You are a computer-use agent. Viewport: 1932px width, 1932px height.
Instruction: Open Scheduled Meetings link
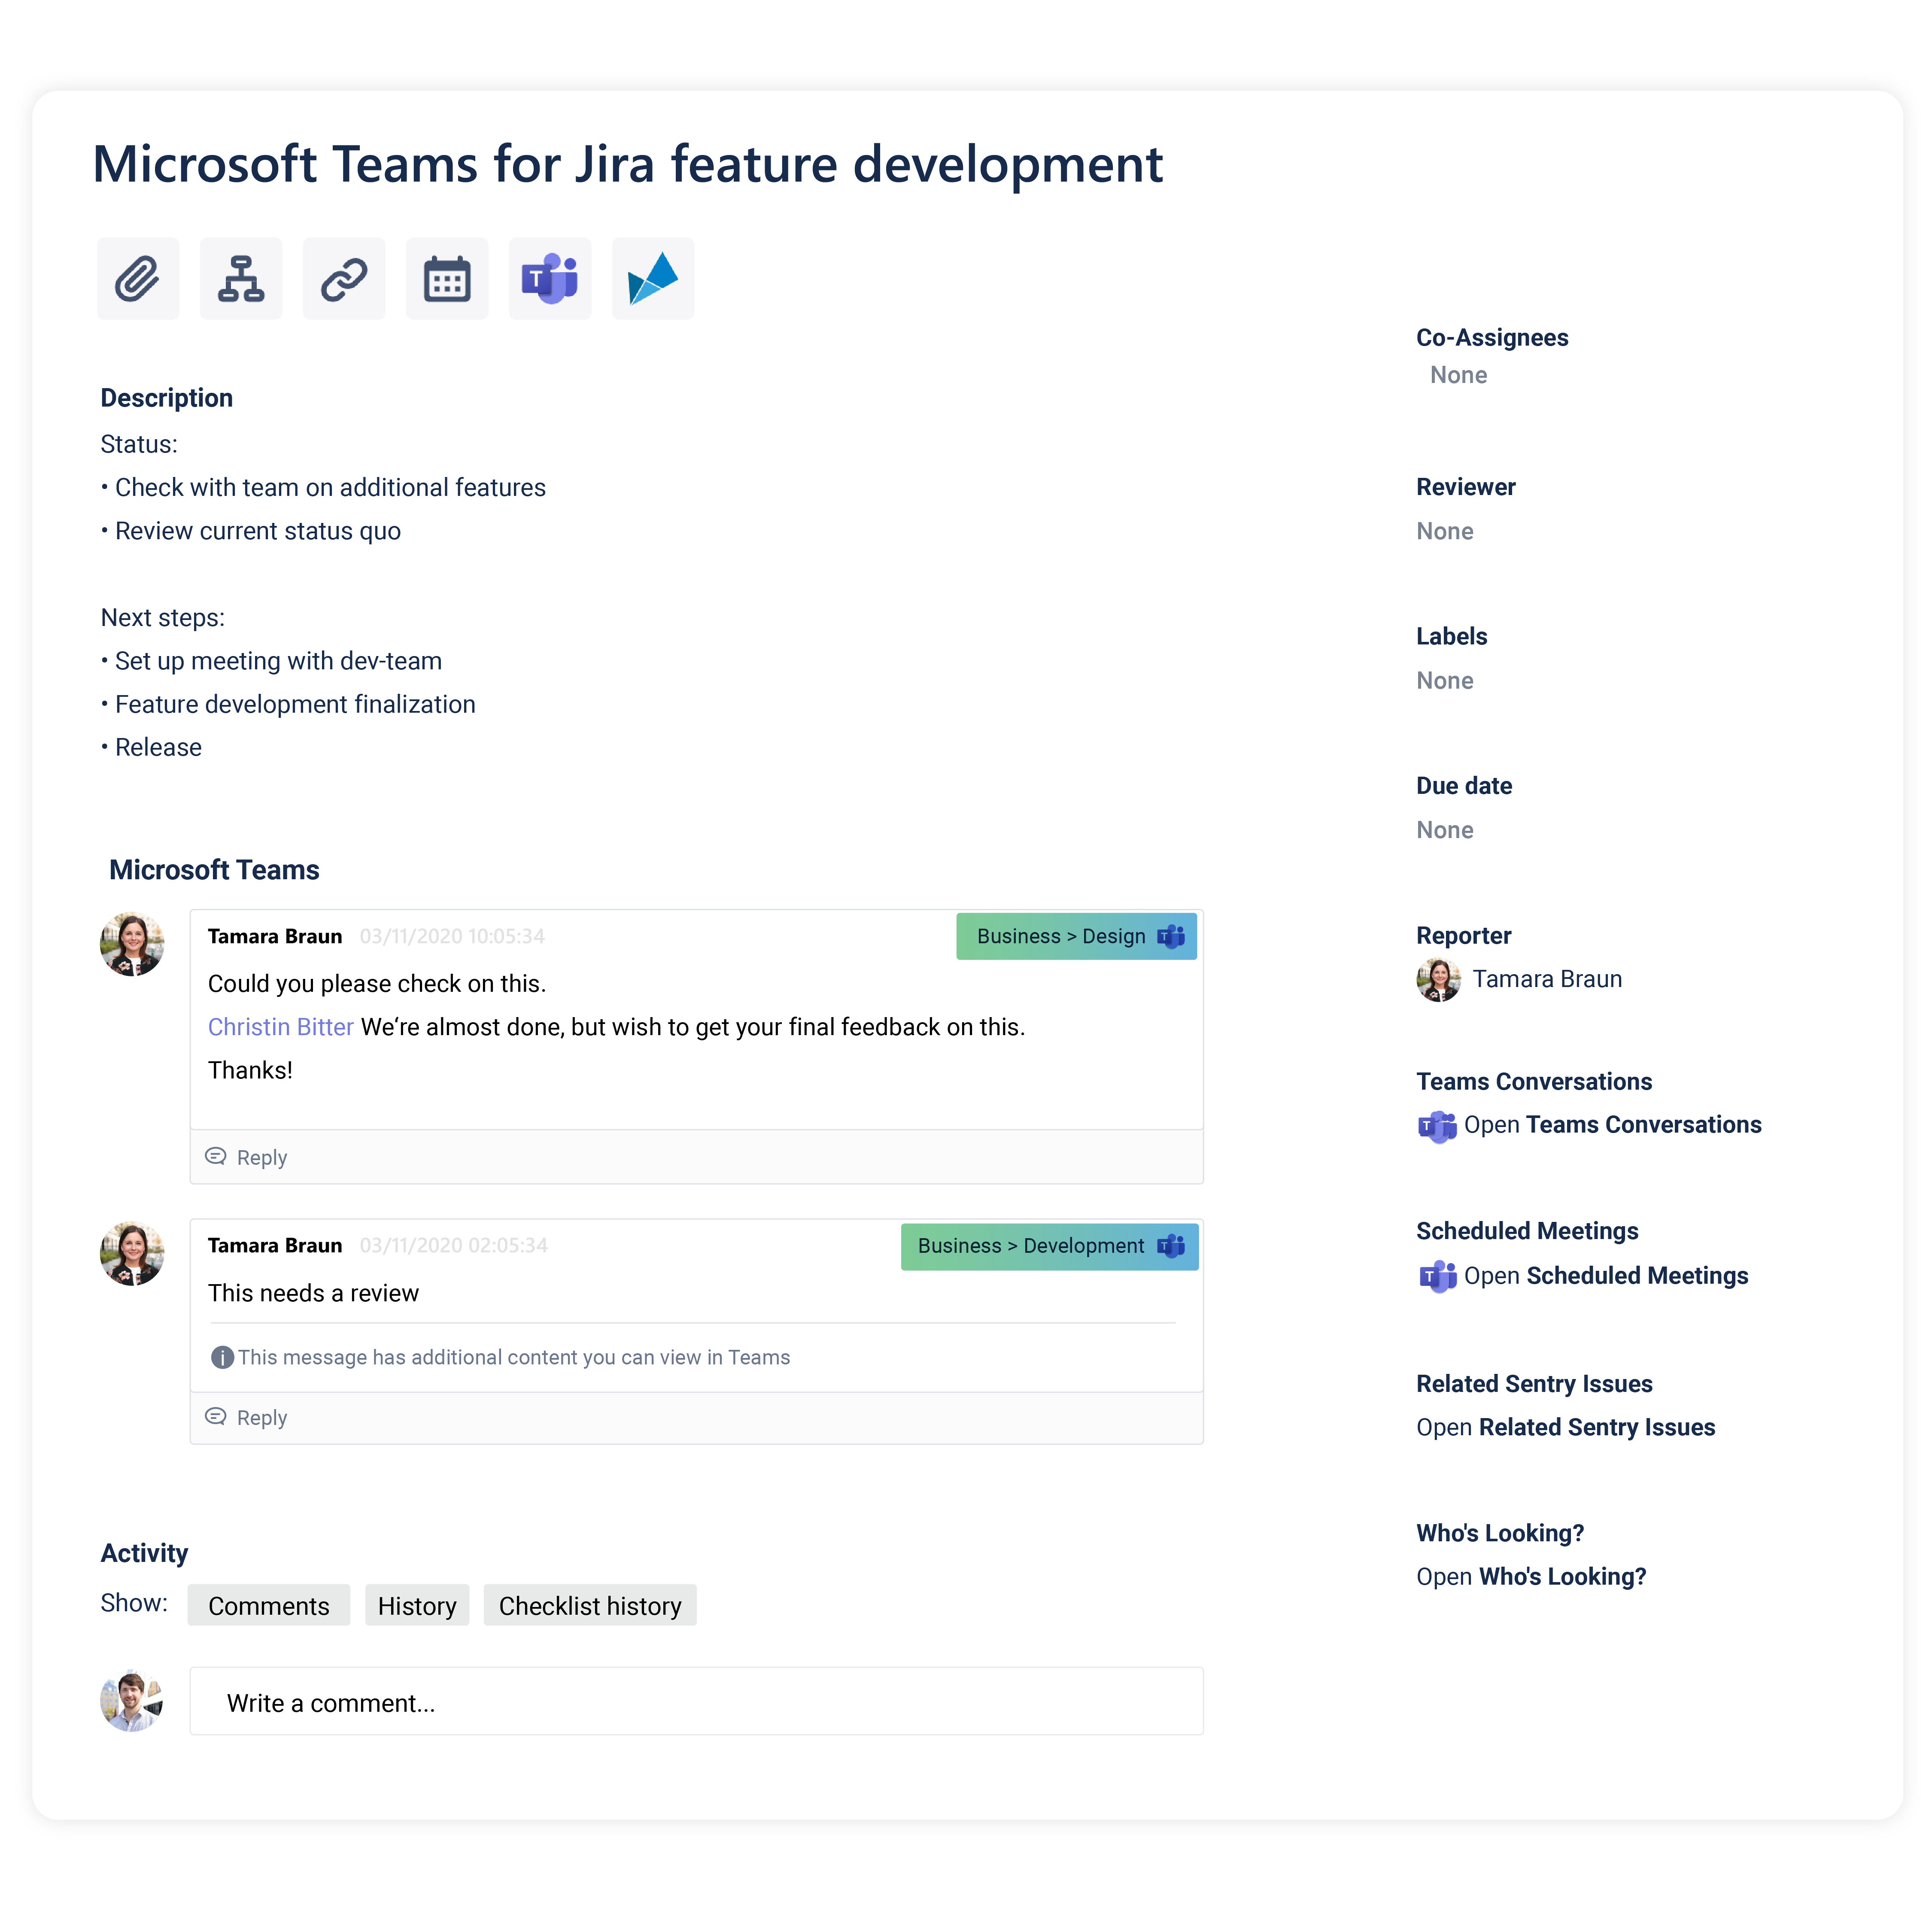[x=1605, y=1276]
